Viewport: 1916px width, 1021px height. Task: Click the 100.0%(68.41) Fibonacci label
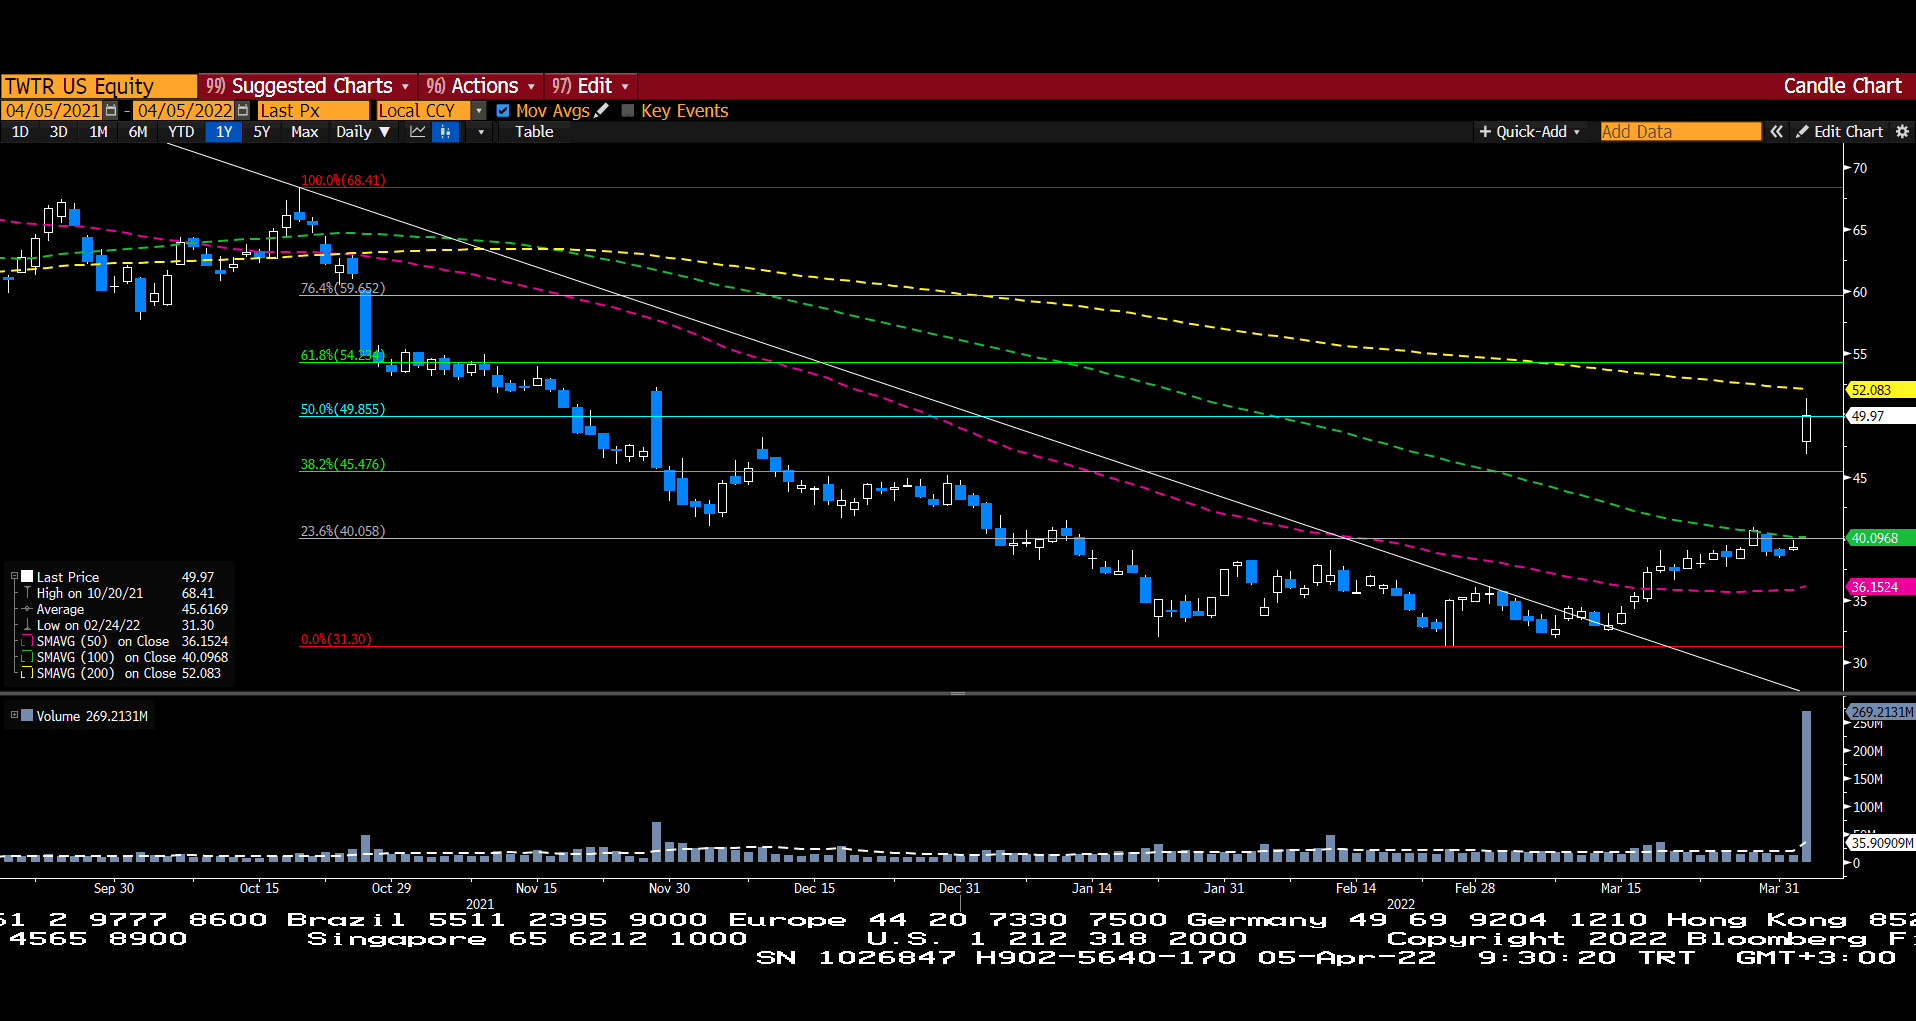click(x=343, y=180)
